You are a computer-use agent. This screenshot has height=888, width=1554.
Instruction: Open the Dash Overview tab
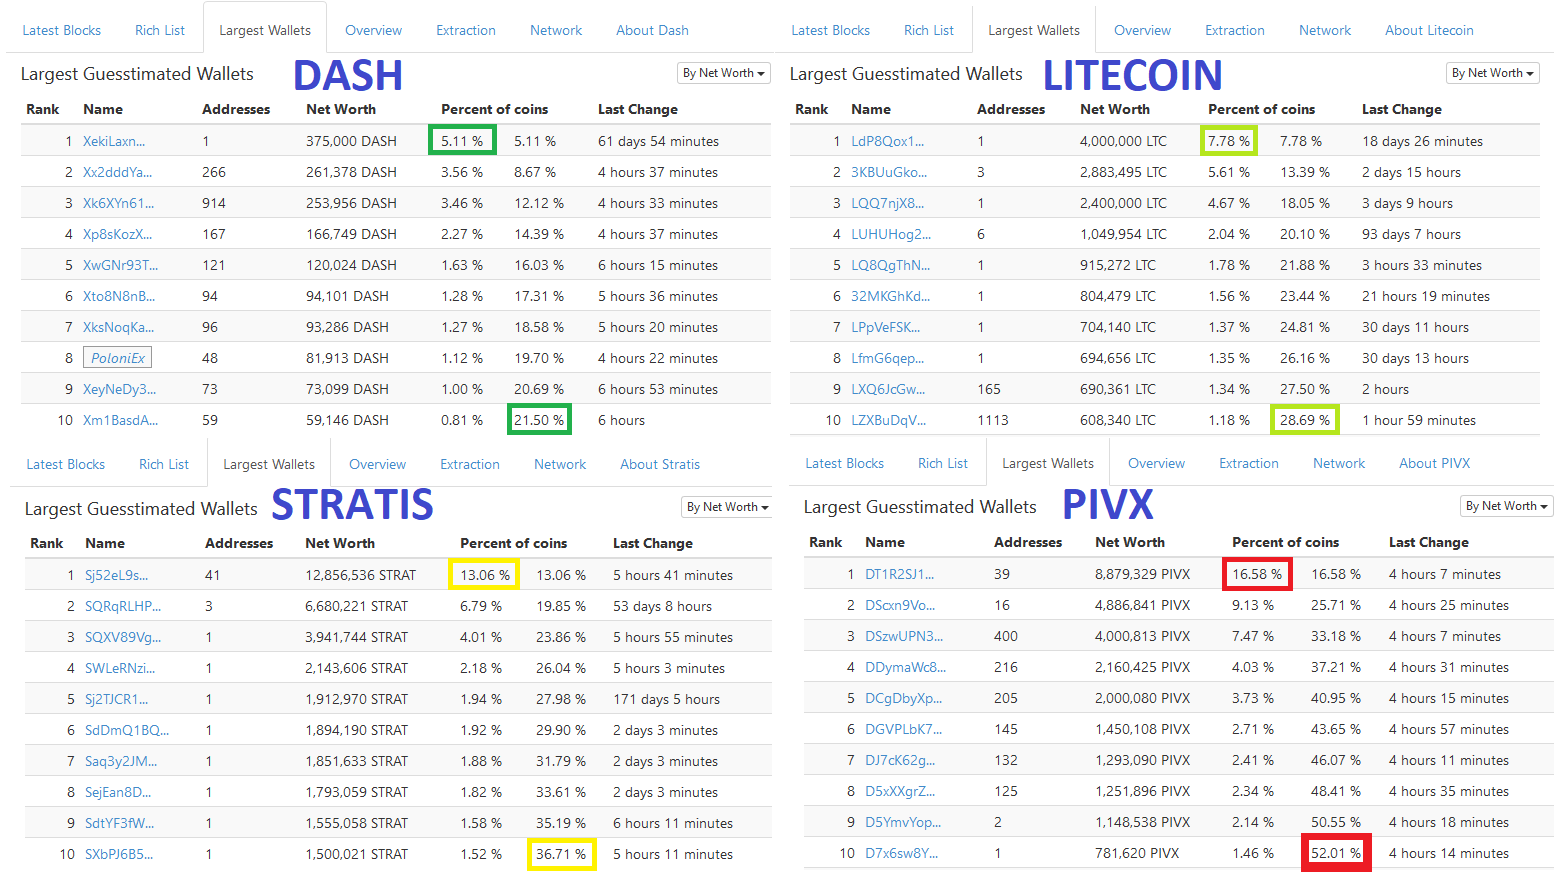point(374,30)
